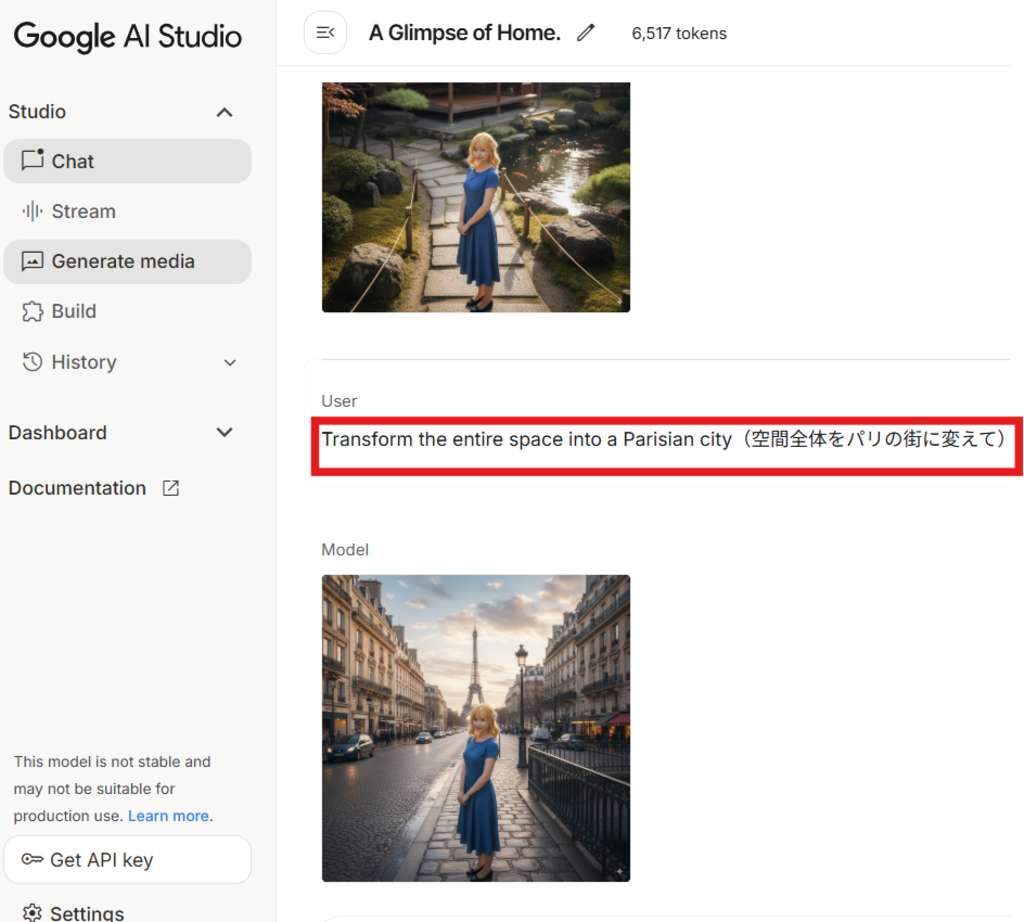
Task: Open the Chat menu item
Action: (127, 161)
